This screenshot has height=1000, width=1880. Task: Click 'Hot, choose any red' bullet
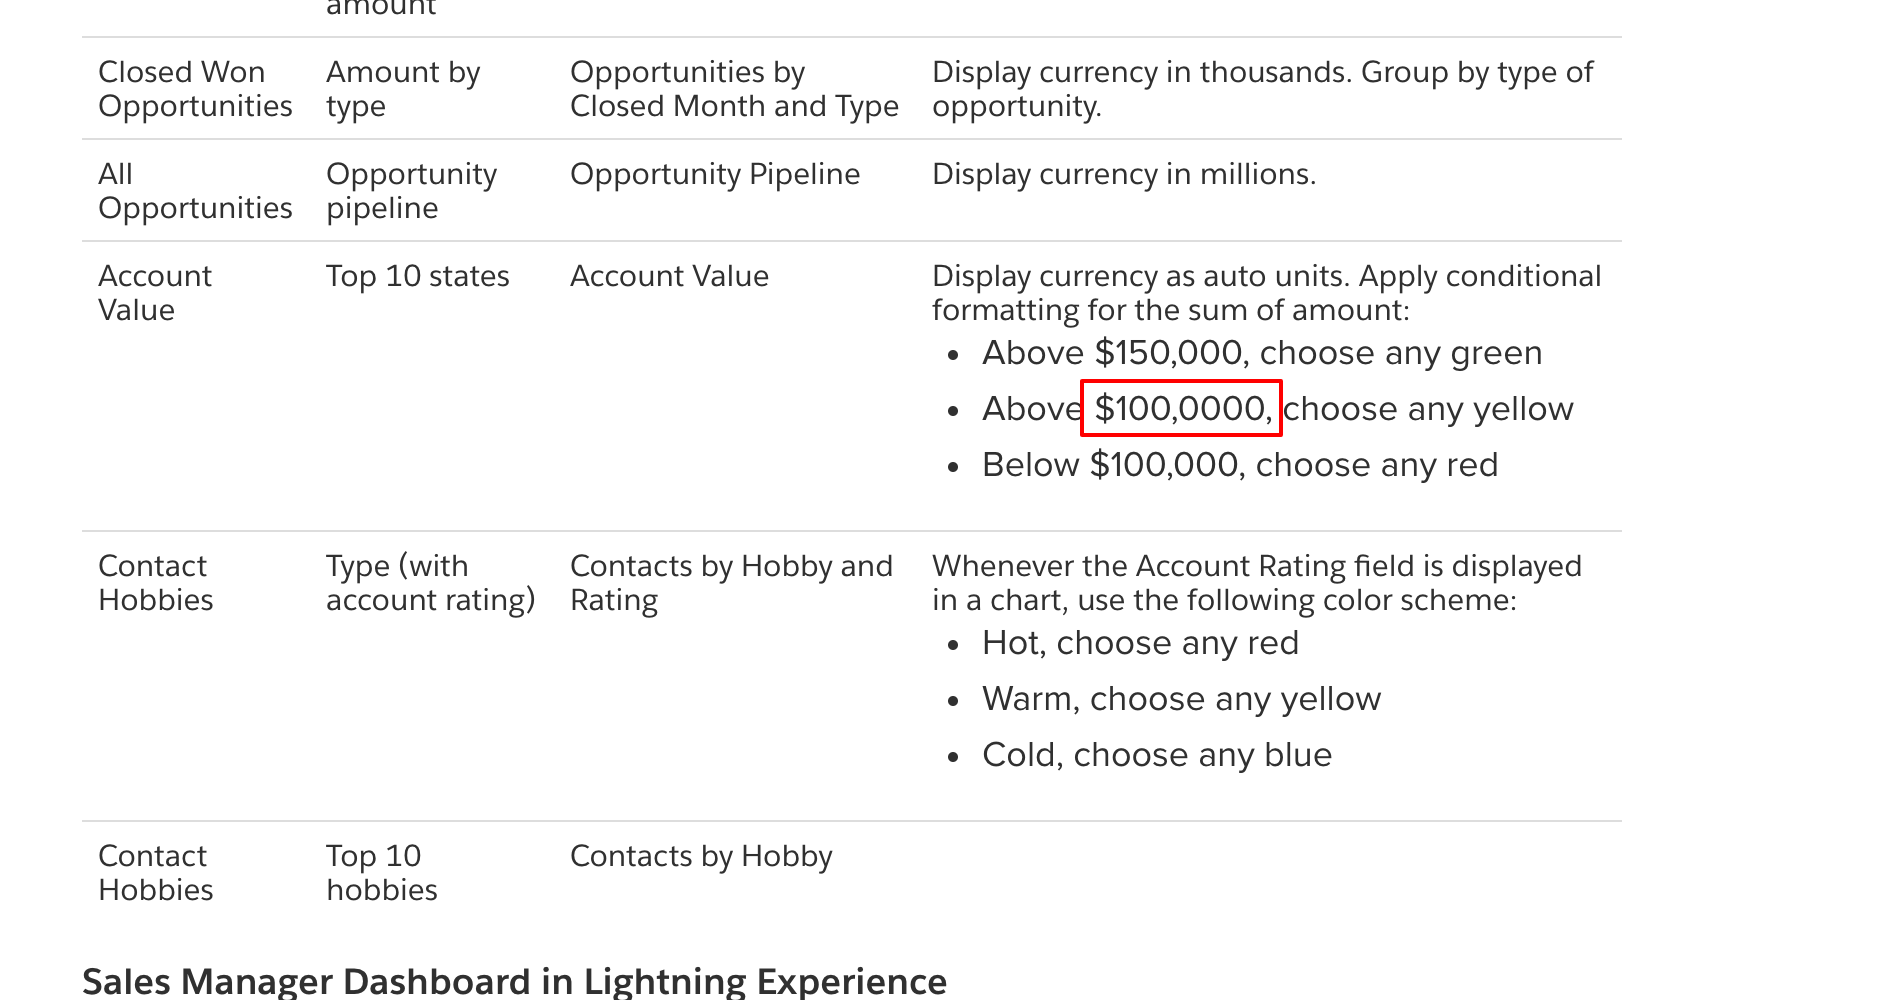pyautogui.click(x=1140, y=643)
